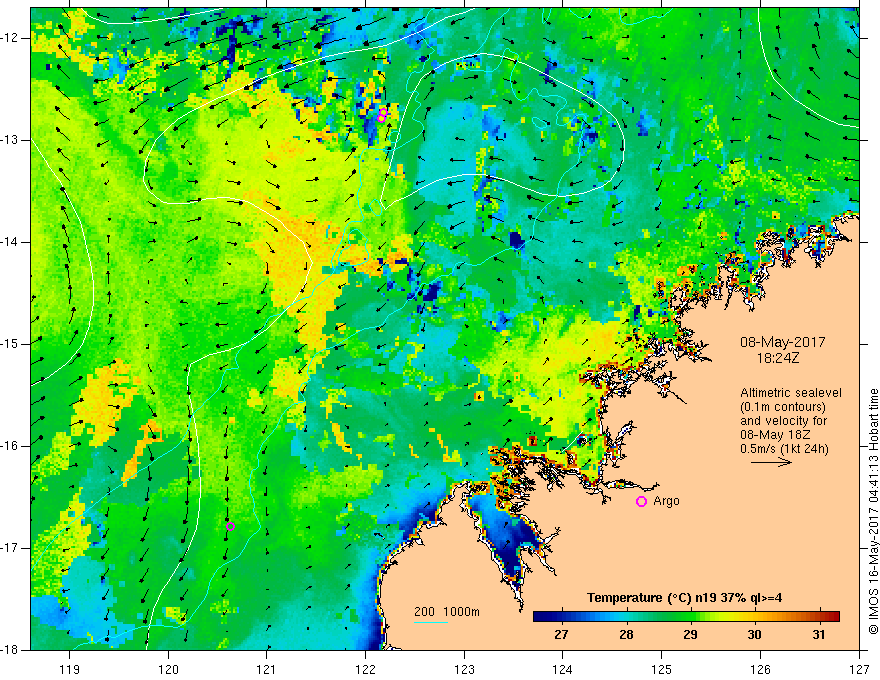Click the 'Argo' legend label
The height and width of the screenshot is (680, 880).
coord(666,501)
